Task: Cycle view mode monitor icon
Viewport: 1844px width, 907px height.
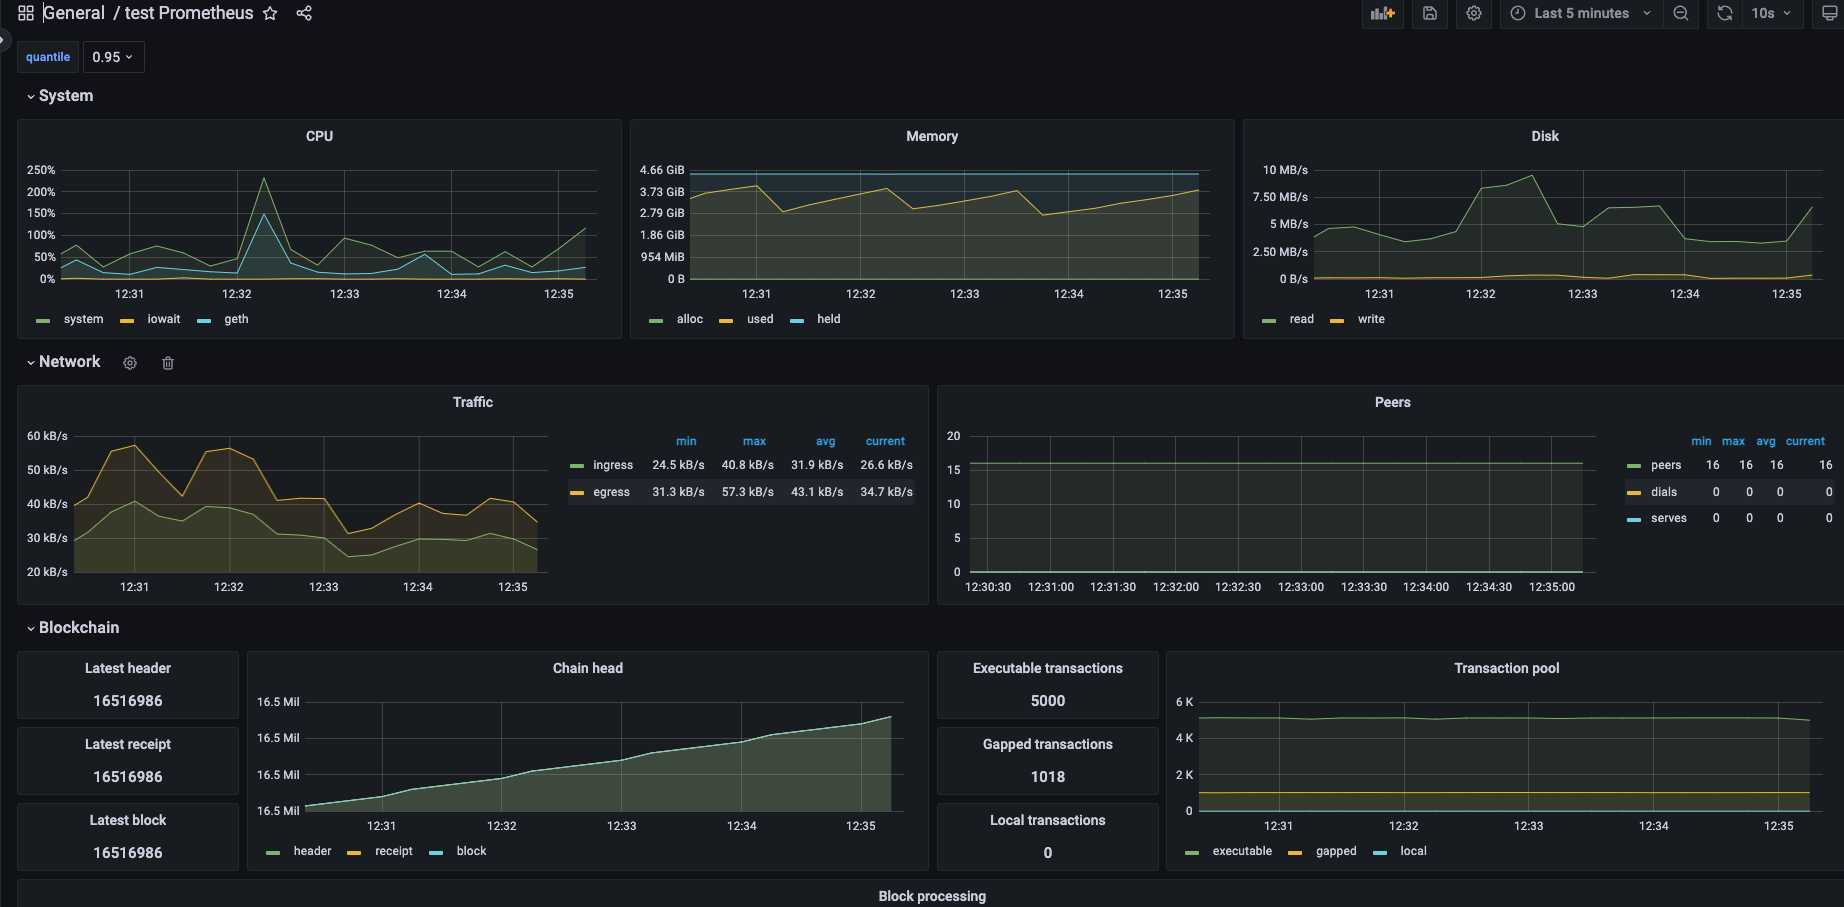Action: coord(1829,13)
